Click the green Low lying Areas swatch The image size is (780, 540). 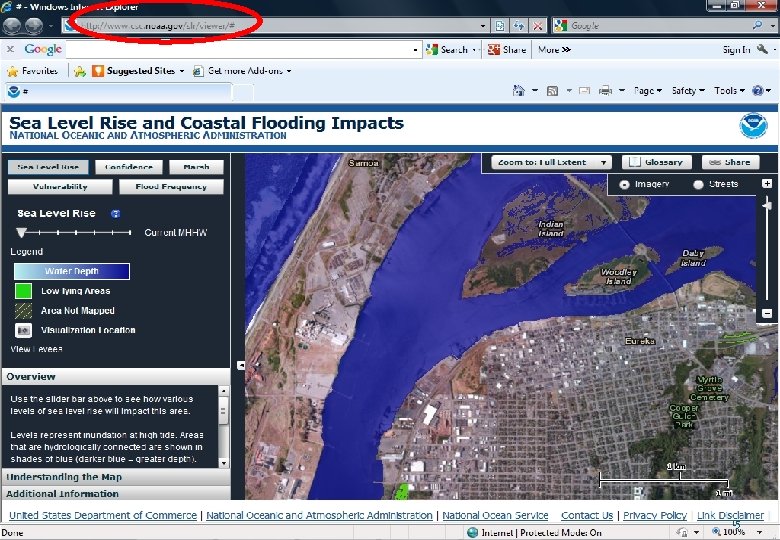click(x=23, y=291)
